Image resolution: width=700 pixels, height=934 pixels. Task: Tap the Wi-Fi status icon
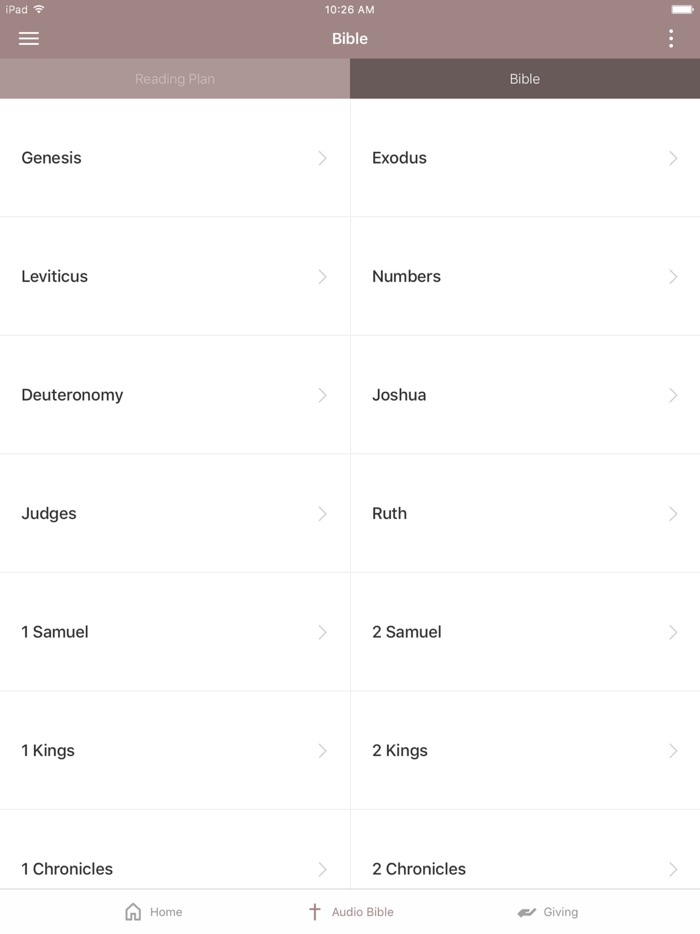click(39, 10)
